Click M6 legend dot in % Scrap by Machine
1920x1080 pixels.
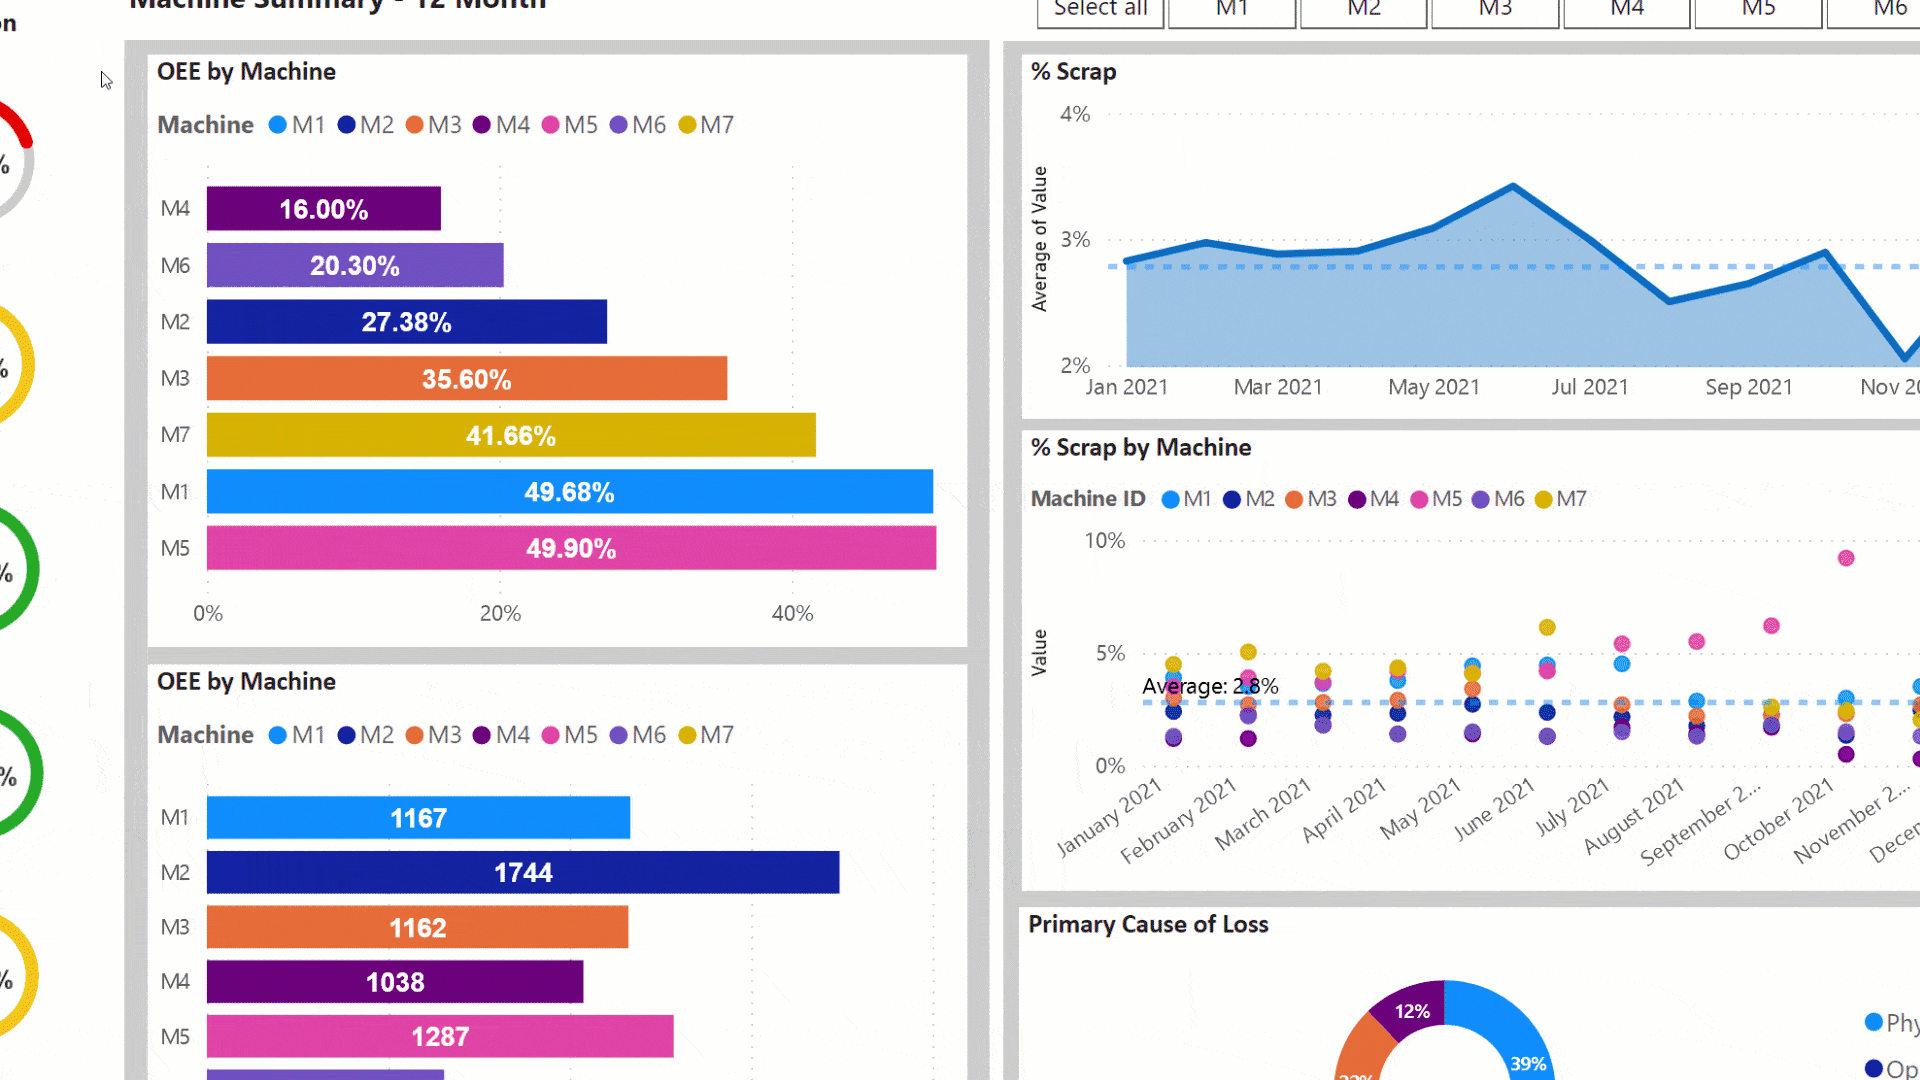coord(1481,499)
